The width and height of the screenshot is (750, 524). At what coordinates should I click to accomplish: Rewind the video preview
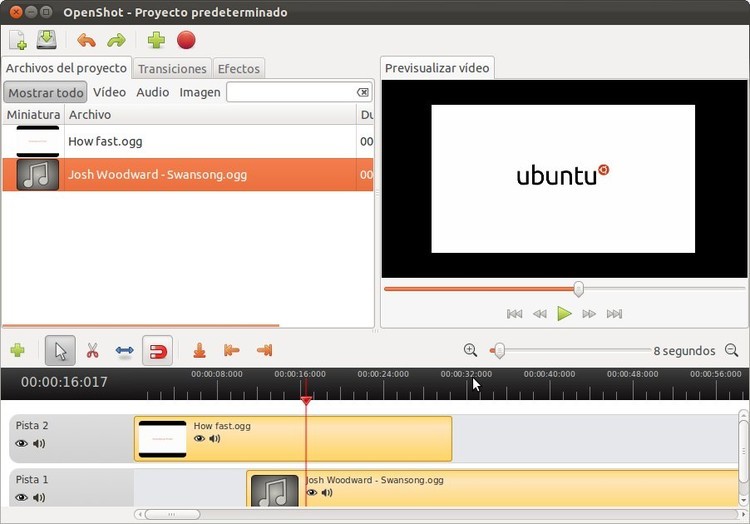540,314
